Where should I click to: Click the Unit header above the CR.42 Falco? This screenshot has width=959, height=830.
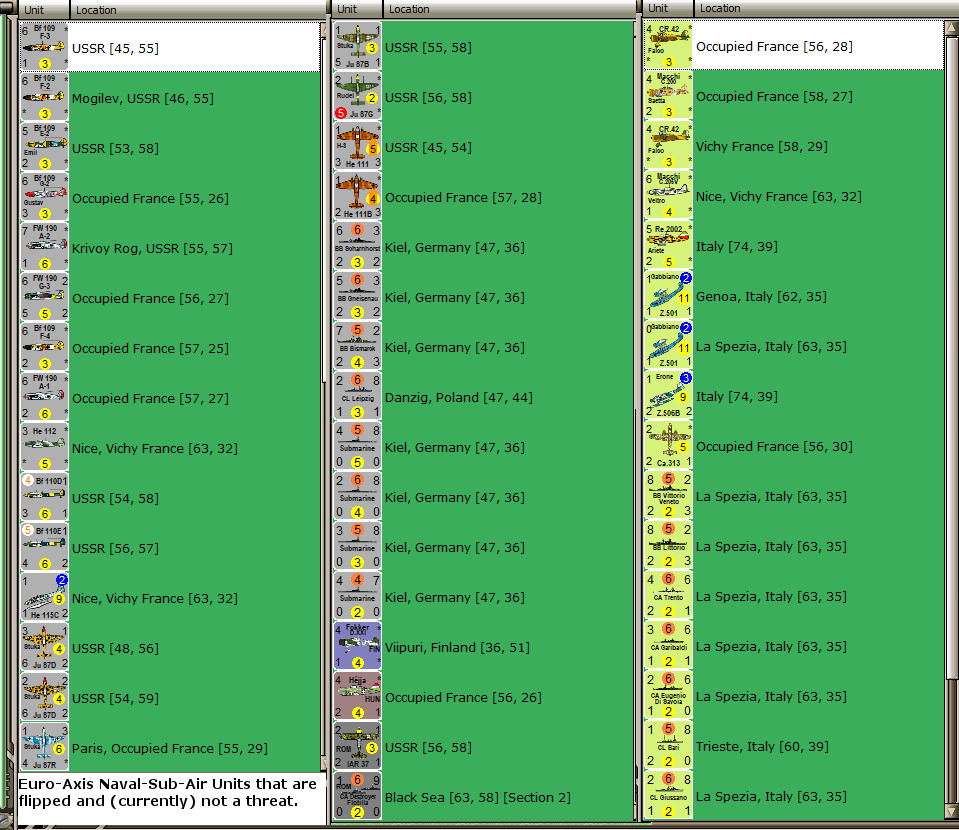point(668,9)
